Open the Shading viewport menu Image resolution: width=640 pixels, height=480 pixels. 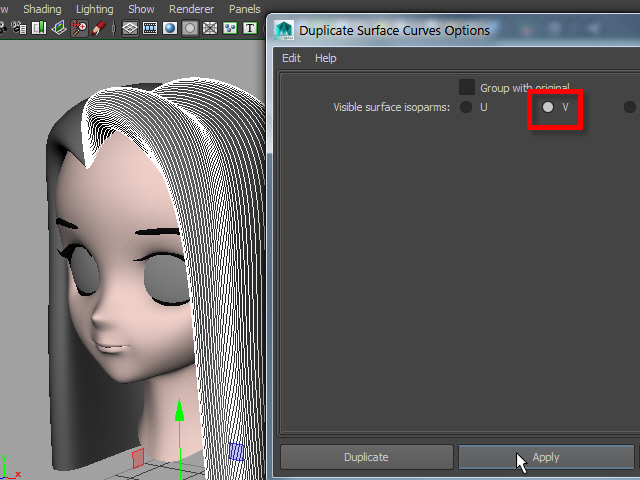click(42, 9)
